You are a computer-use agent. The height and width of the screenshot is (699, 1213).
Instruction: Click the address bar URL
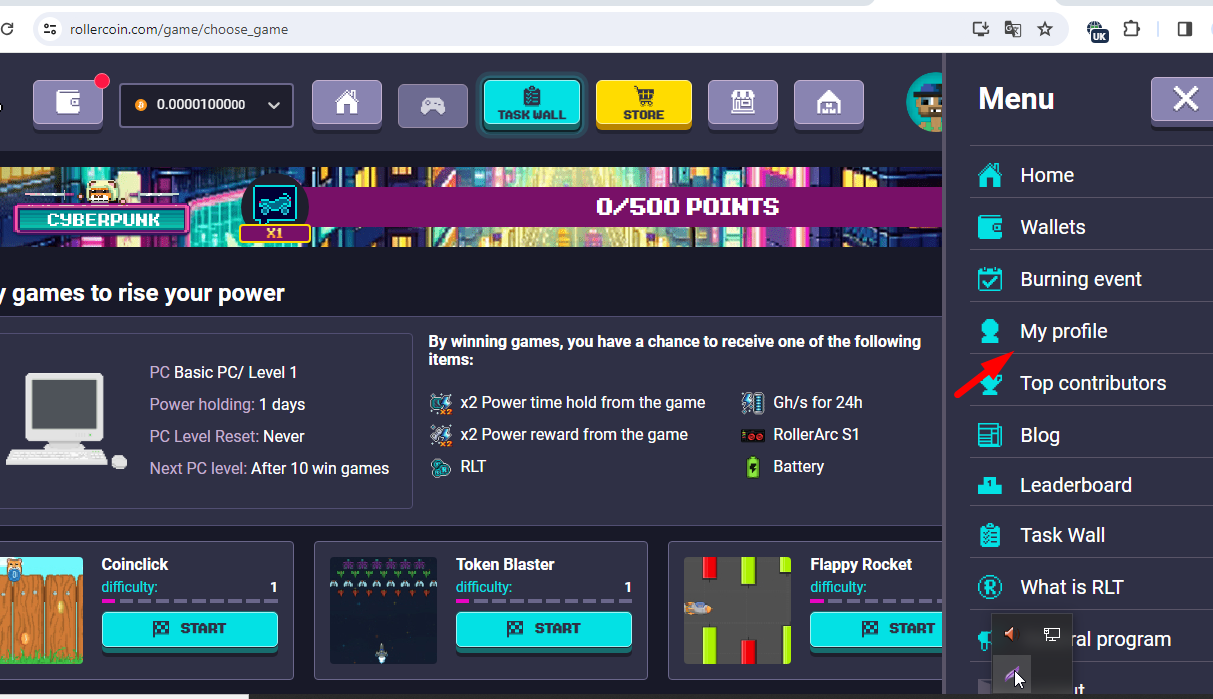pyautogui.click(x=179, y=29)
